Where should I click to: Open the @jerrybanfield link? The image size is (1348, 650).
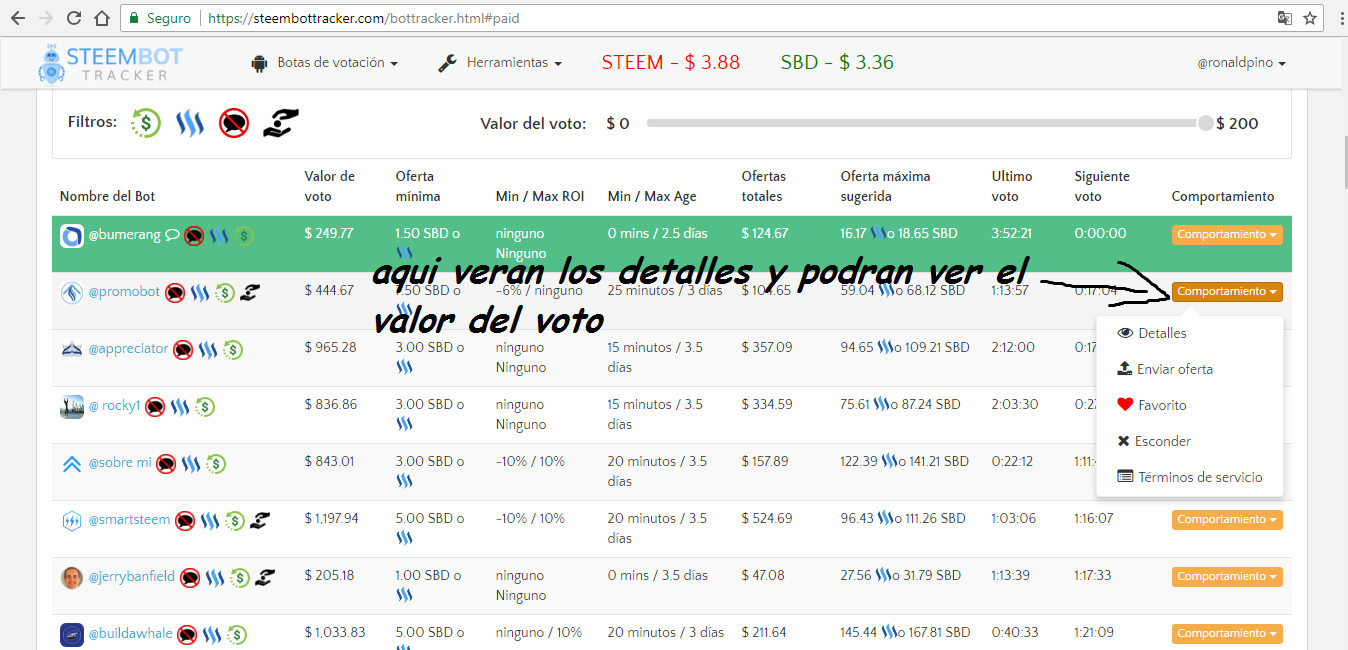coord(132,577)
